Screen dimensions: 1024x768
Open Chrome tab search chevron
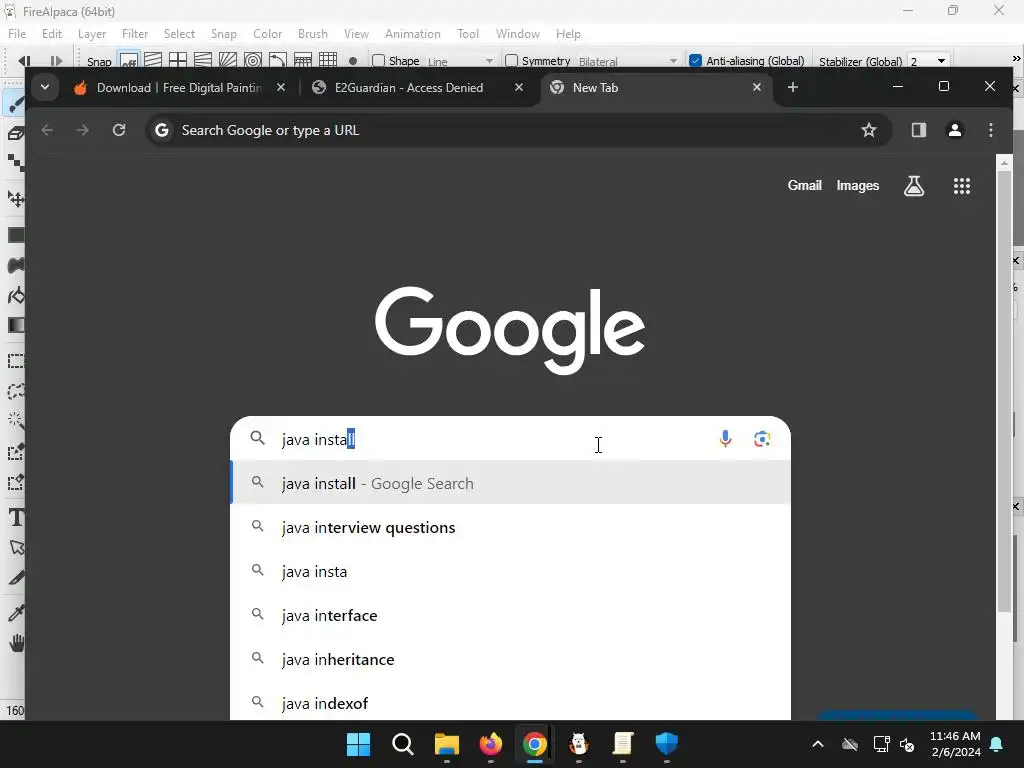click(x=44, y=87)
